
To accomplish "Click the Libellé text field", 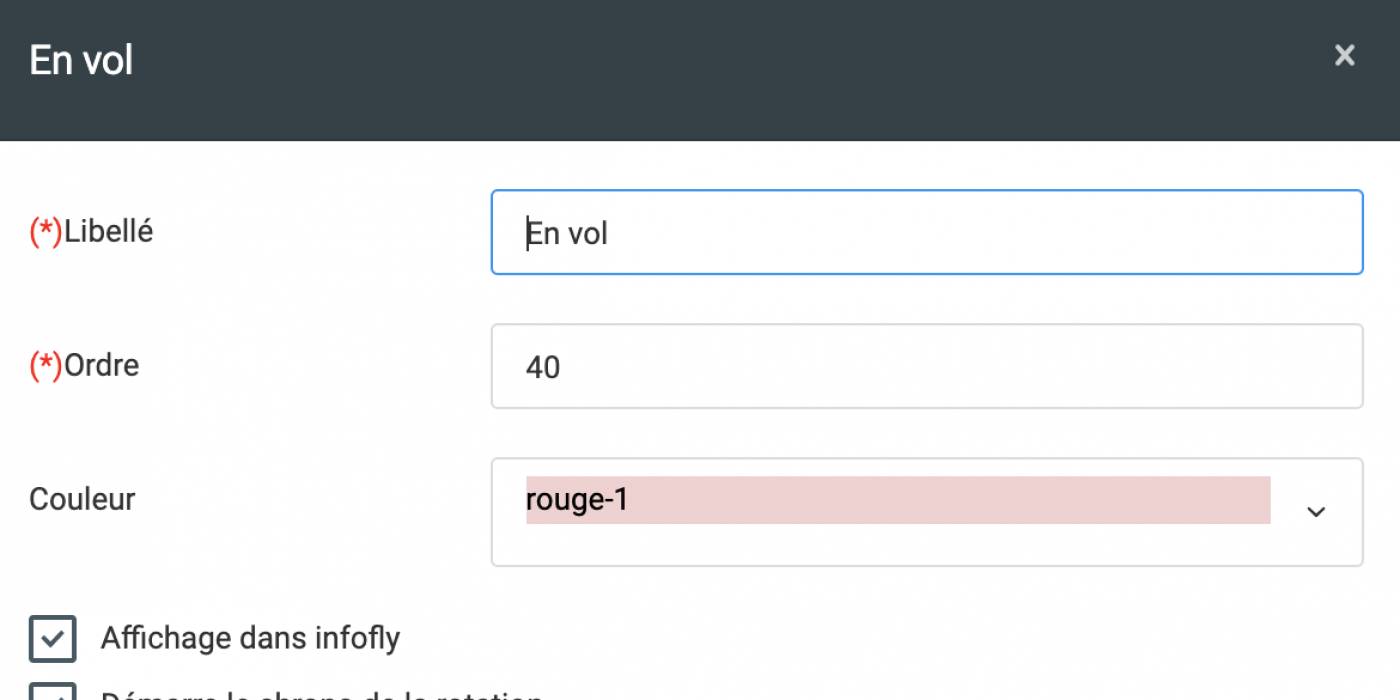I will point(926,232).
